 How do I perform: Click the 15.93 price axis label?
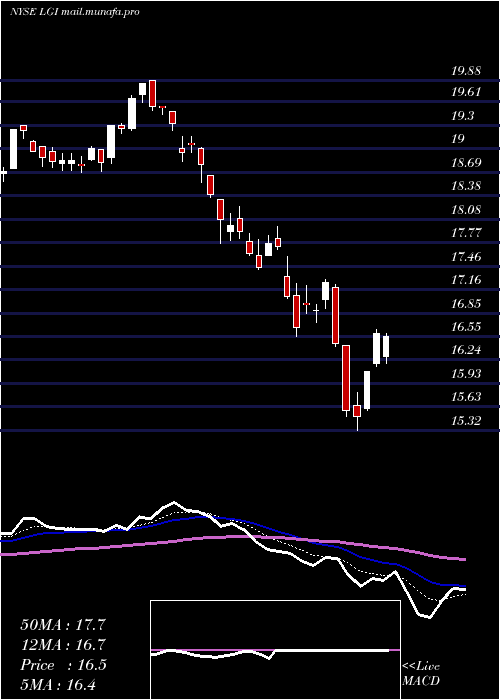(x=466, y=373)
